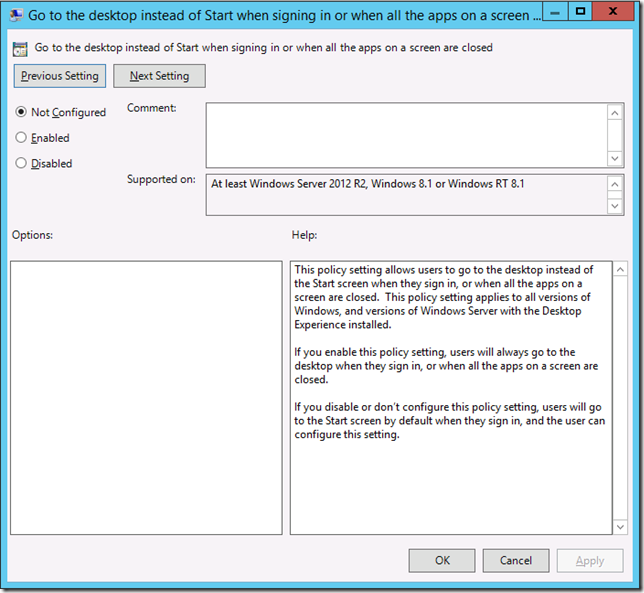Minimize the policy dialog window

(555, 12)
